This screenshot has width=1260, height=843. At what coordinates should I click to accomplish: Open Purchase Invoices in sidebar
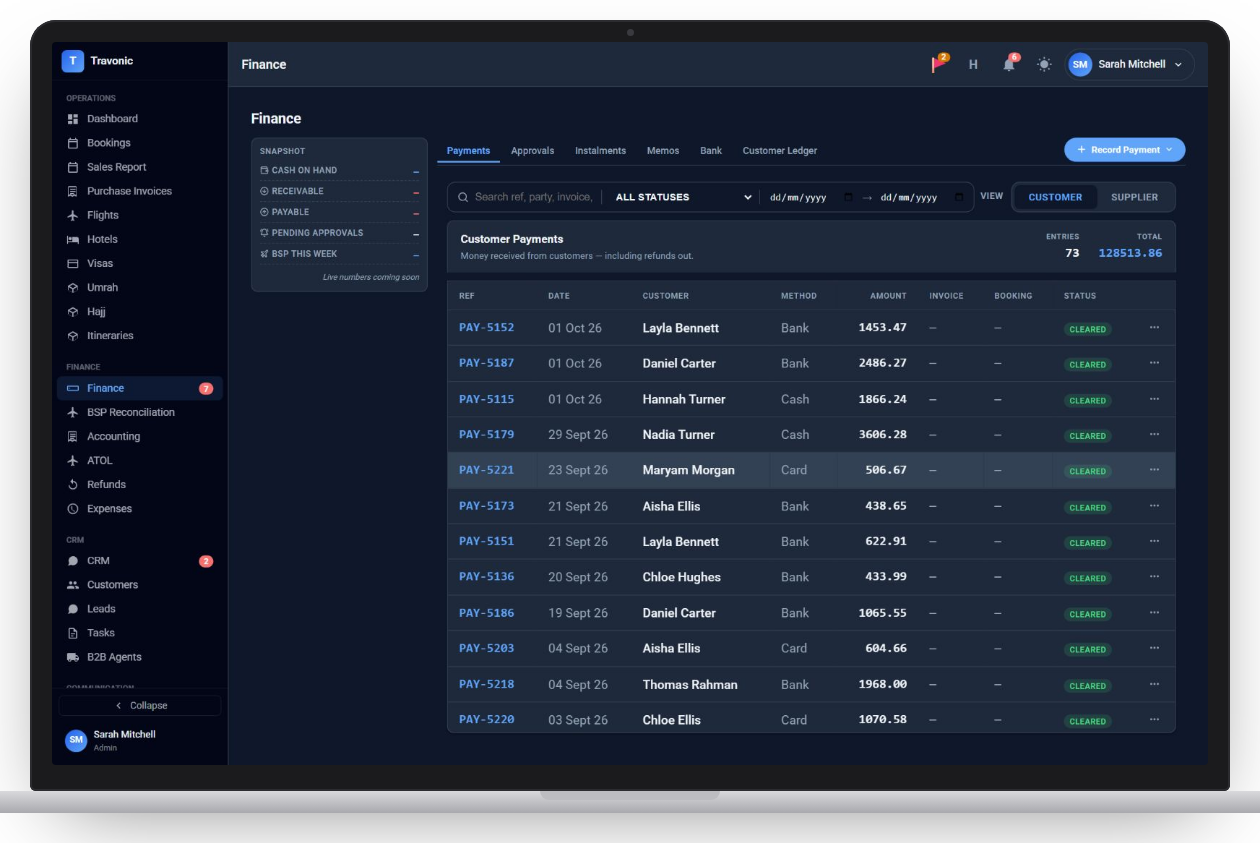pos(139,191)
